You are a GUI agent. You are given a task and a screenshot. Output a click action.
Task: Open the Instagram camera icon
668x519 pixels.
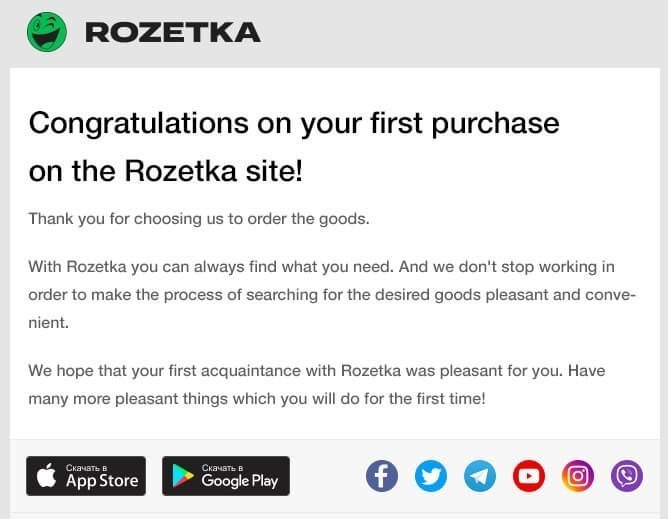click(x=578, y=476)
